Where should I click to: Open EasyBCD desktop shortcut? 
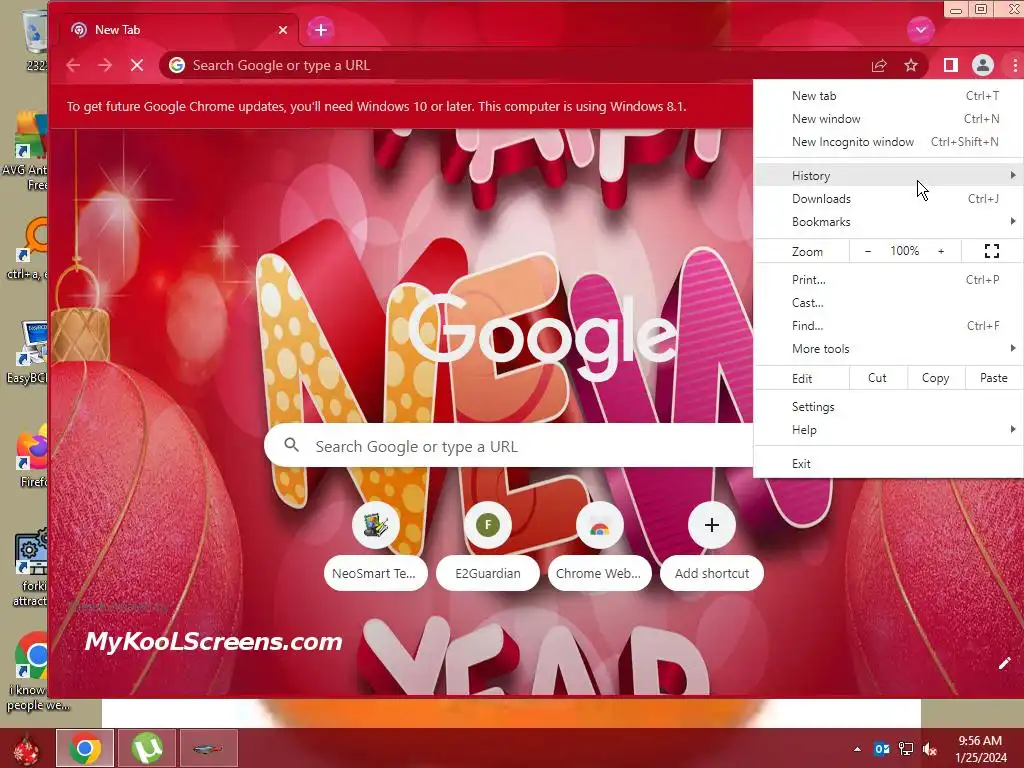point(27,353)
